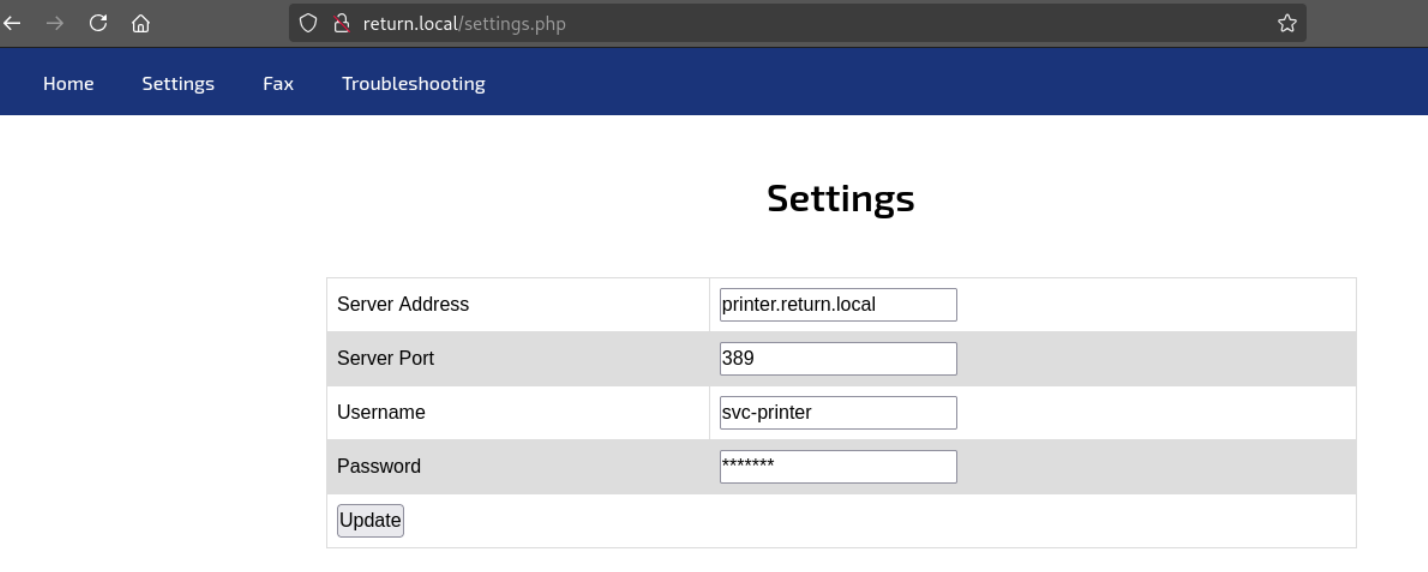This screenshot has height=572, width=1428.
Task: Click the Username field containing svc-printer
Action: point(838,413)
